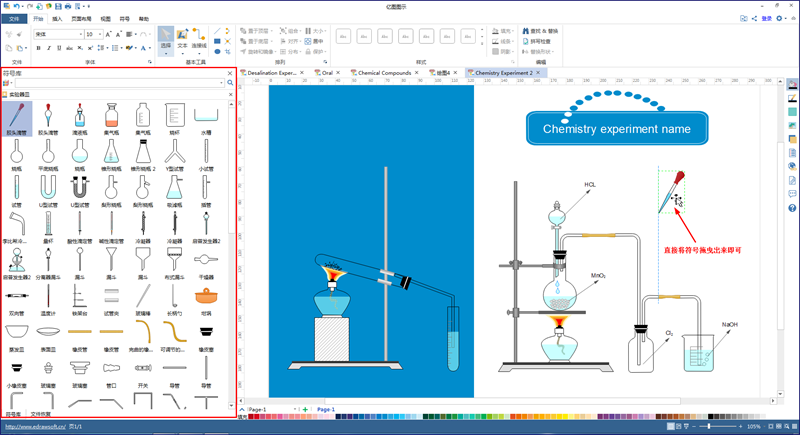Select the thermometer (温度计) symbol
Image resolution: width=800 pixels, height=435 pixels.
[x=48, y=296]
